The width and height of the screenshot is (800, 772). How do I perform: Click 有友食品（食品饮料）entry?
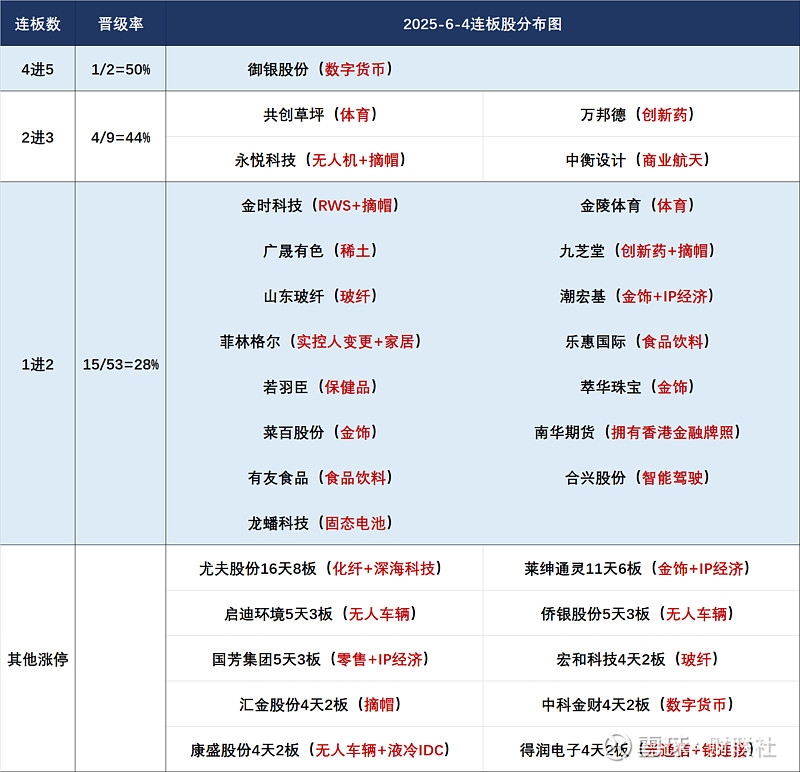click(320, 478)
